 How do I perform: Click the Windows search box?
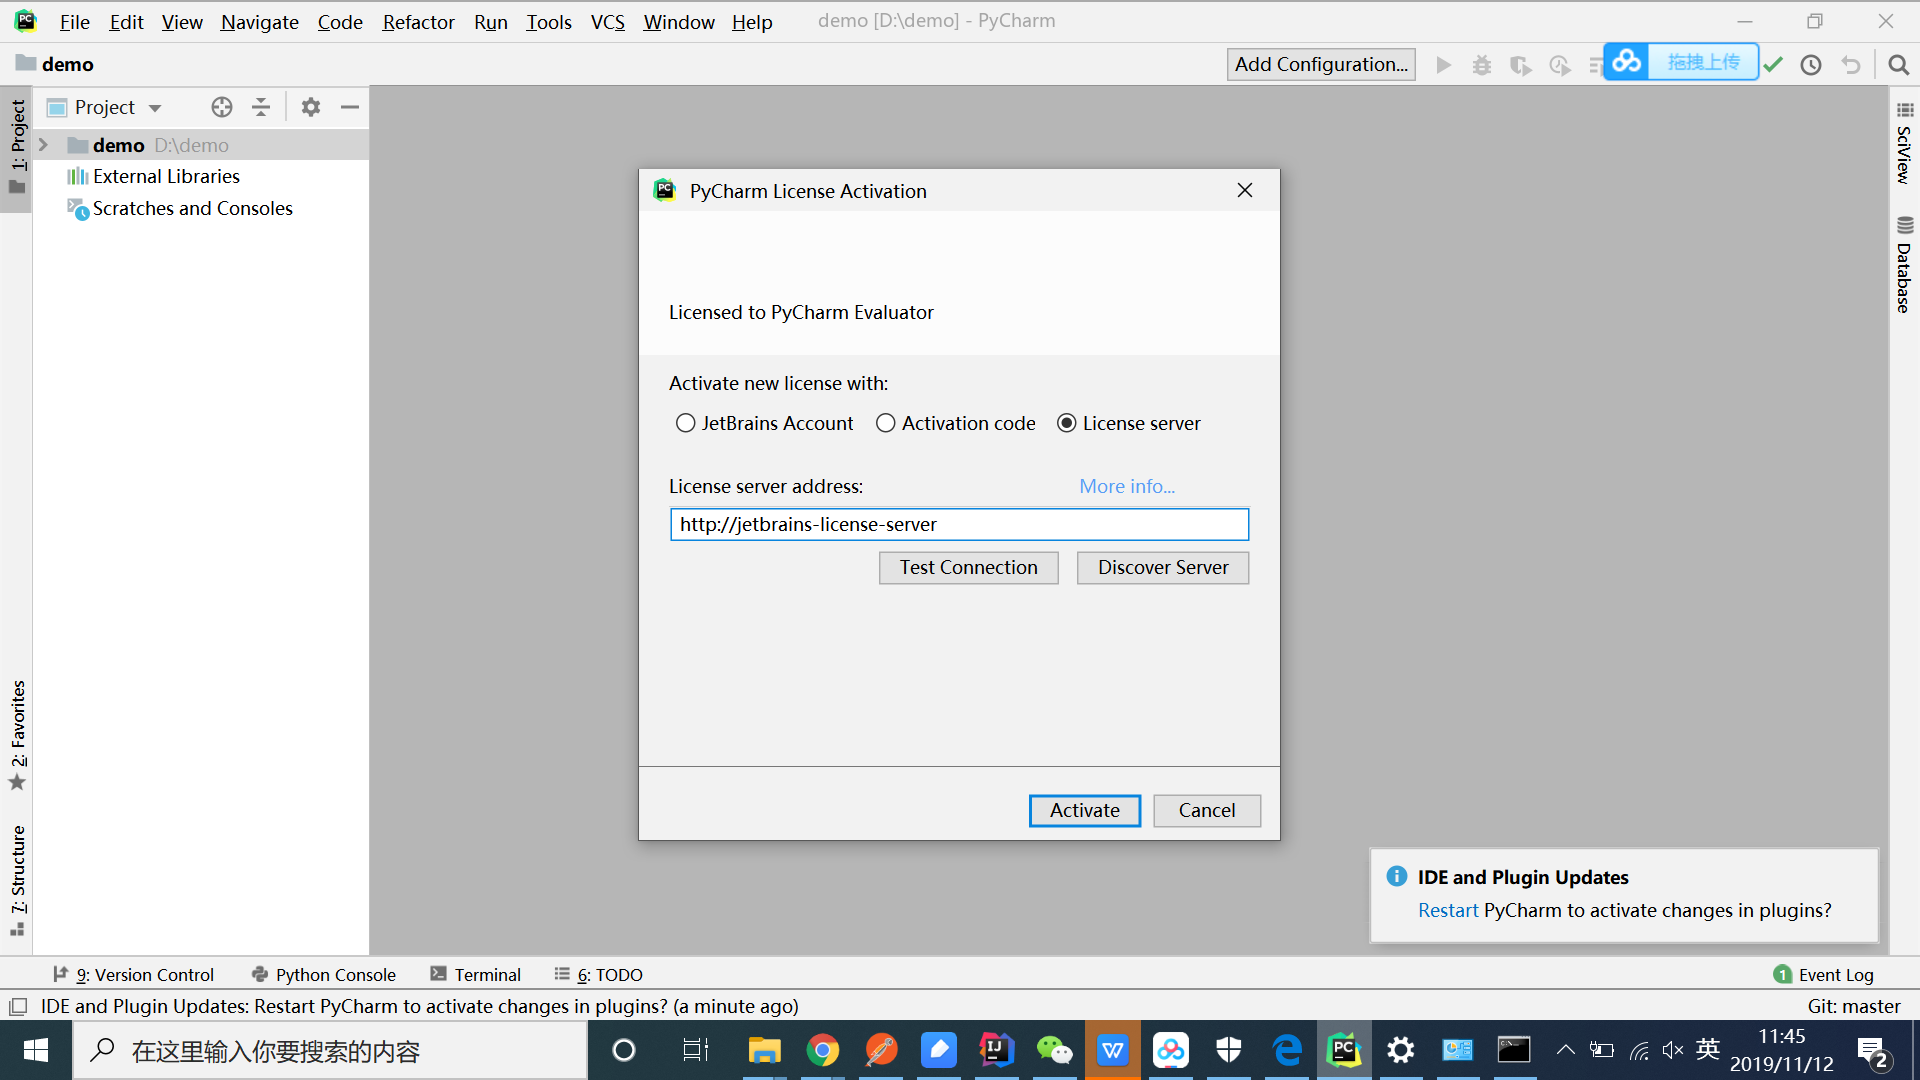(x=330, y=1050)
